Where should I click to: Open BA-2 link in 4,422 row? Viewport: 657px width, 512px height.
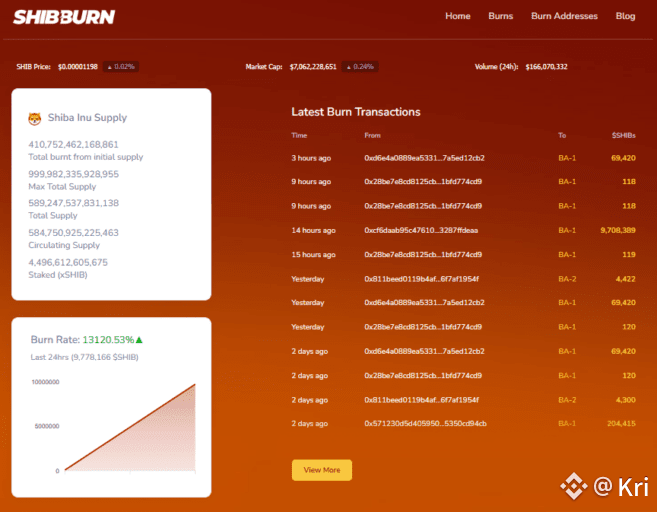point(567,279)
